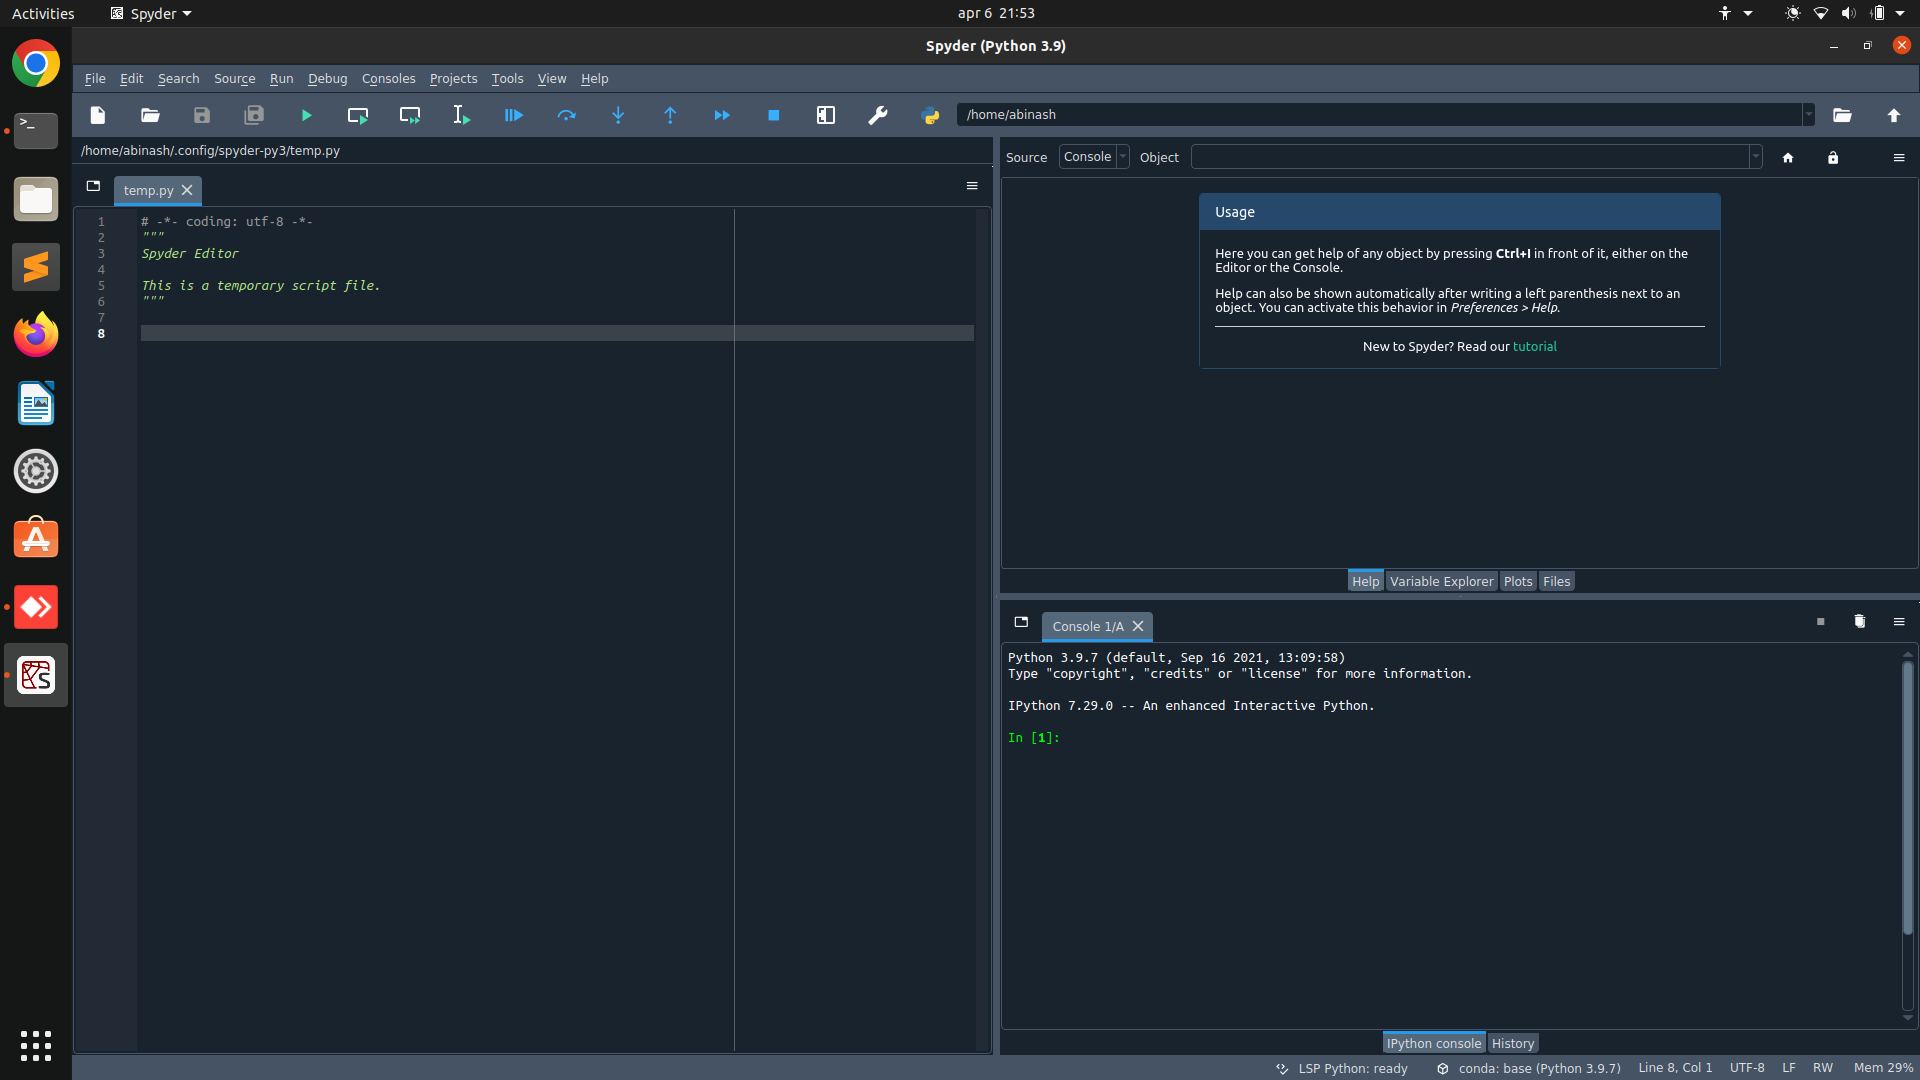Select the Debug file icon
This screenshot has width=1920, height=1080.
(x=513, y=115)
